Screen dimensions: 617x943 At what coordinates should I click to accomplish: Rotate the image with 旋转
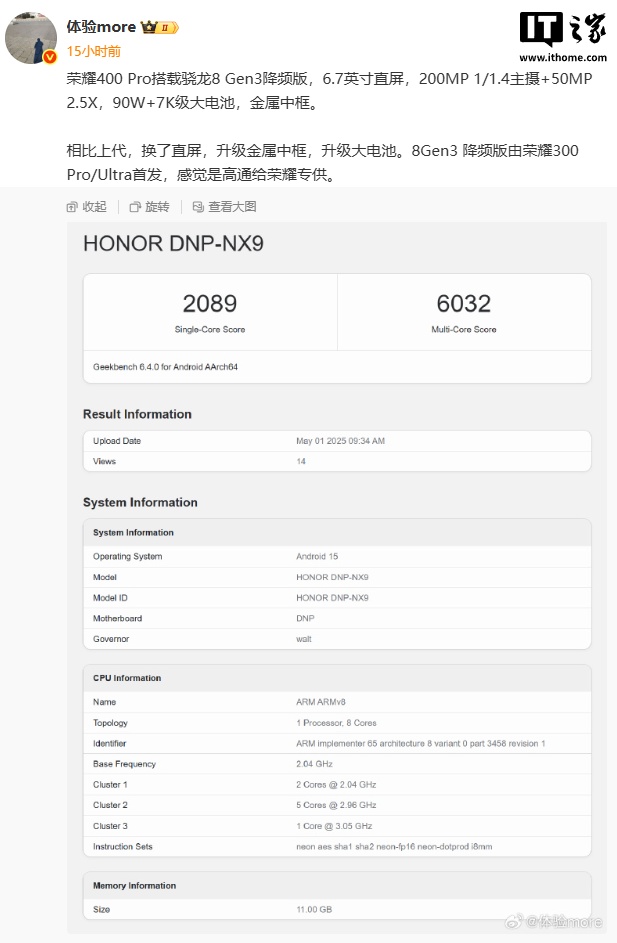click(x=150, y=207)
